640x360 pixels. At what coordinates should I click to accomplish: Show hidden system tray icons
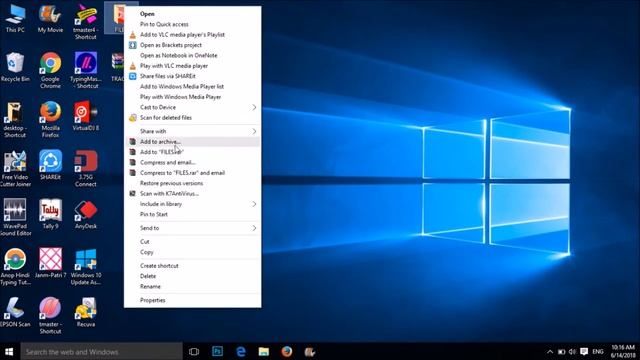(x=550, y=351)
